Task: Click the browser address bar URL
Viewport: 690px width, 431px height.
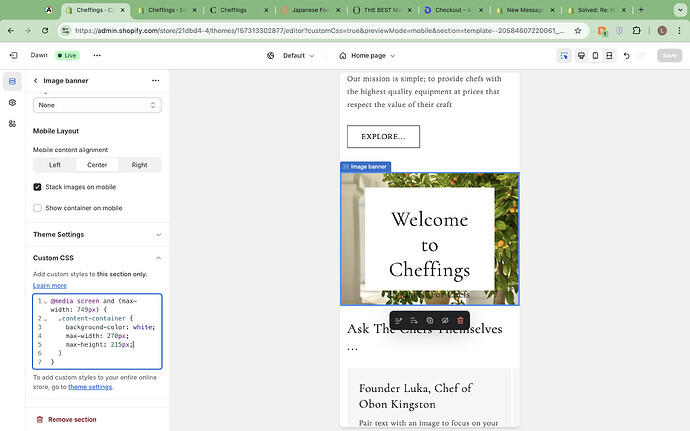Action: click(x=319, y=30)
